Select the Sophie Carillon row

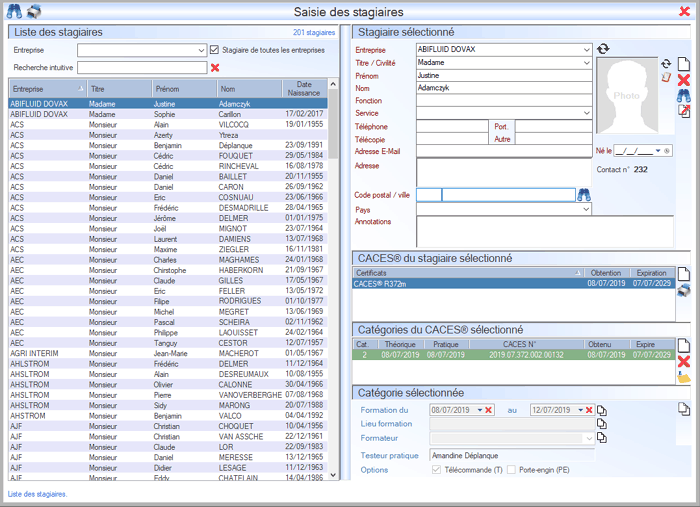point(168,114)
